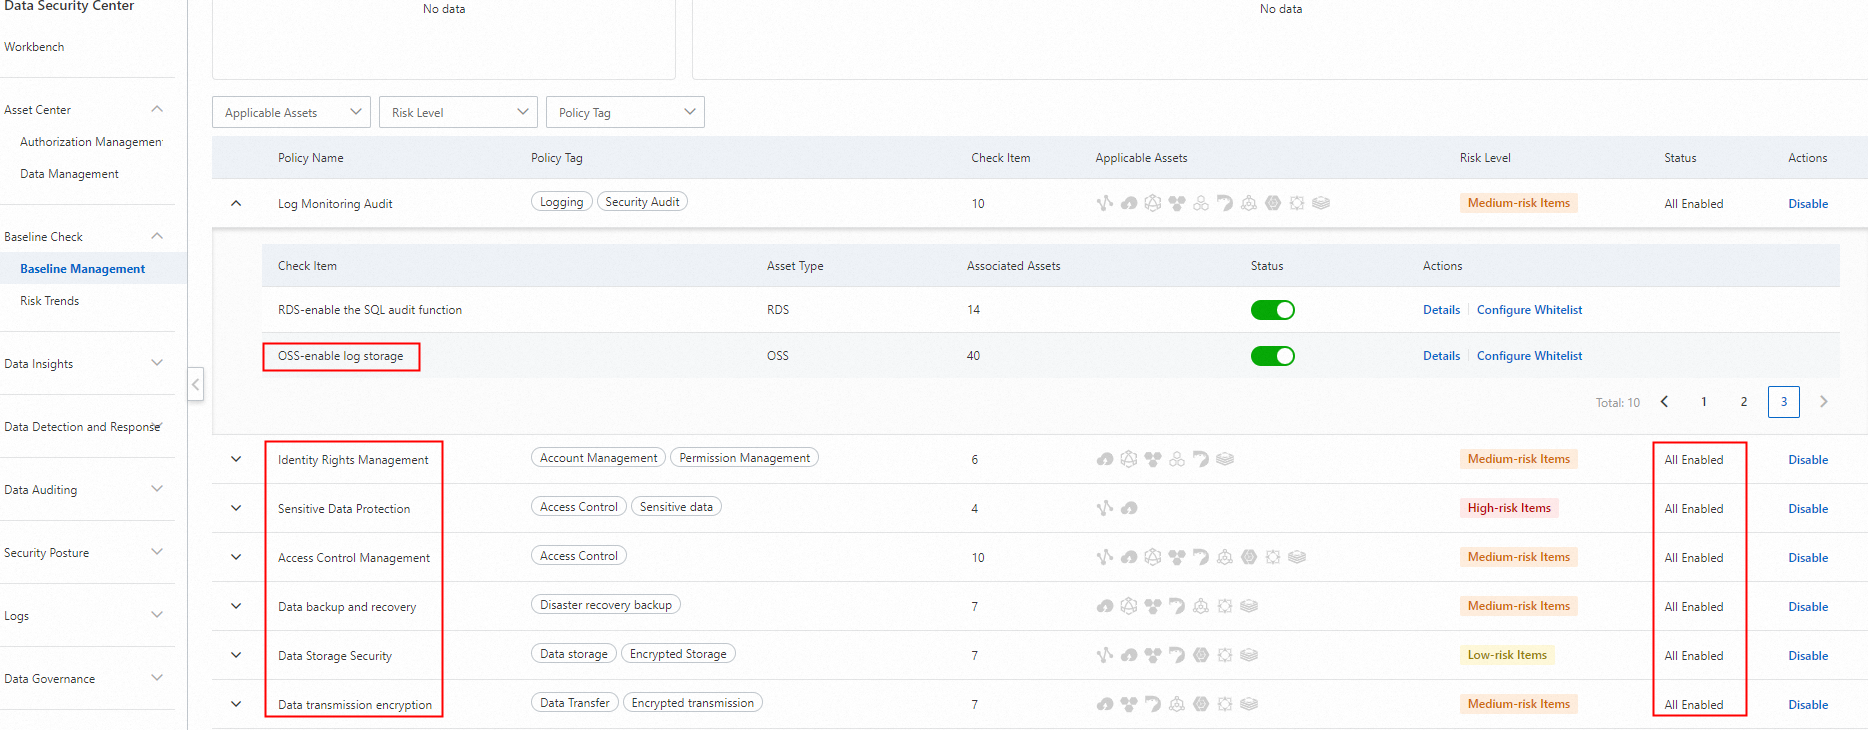
Task: Click the High-risk Items badge
Action: 1509,508
